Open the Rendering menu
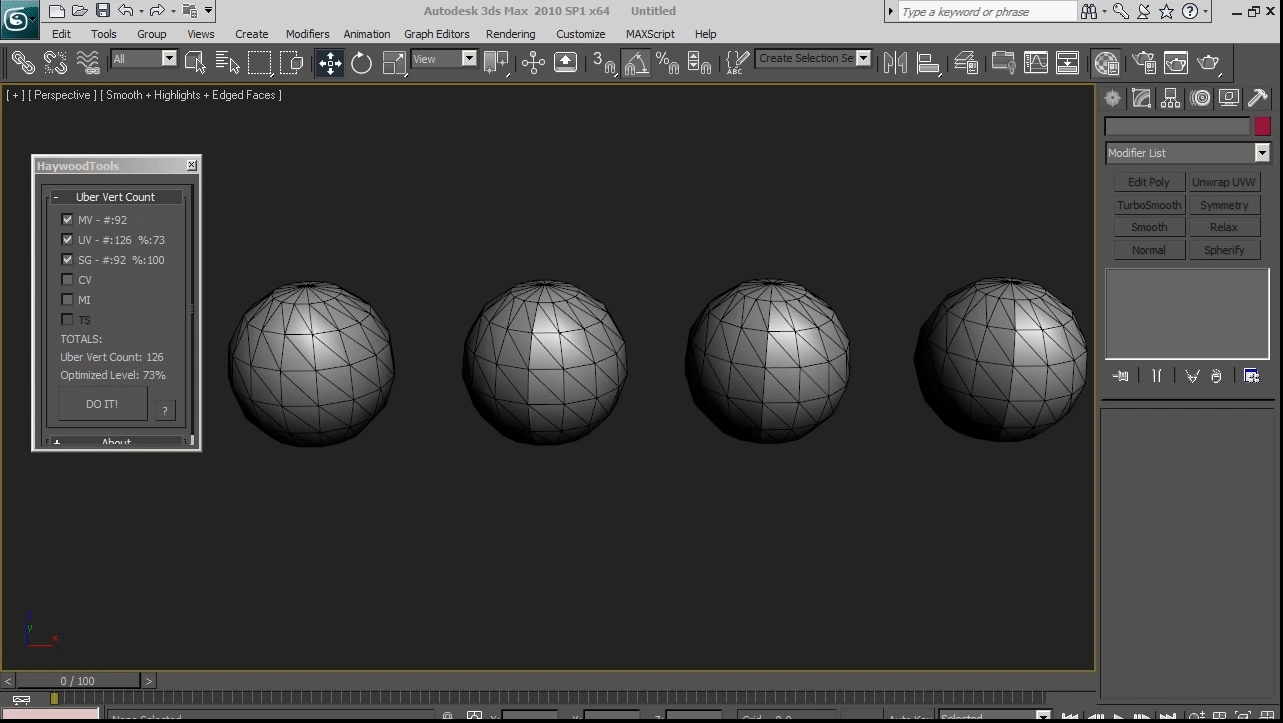Image resolution: width=1283 pixels, height=723 pixels. click(510, 34)
